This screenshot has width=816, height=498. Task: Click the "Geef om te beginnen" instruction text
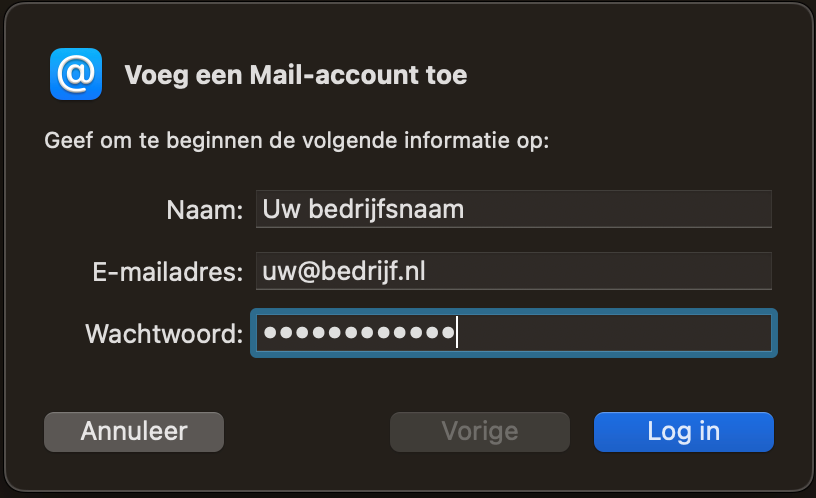297,141
